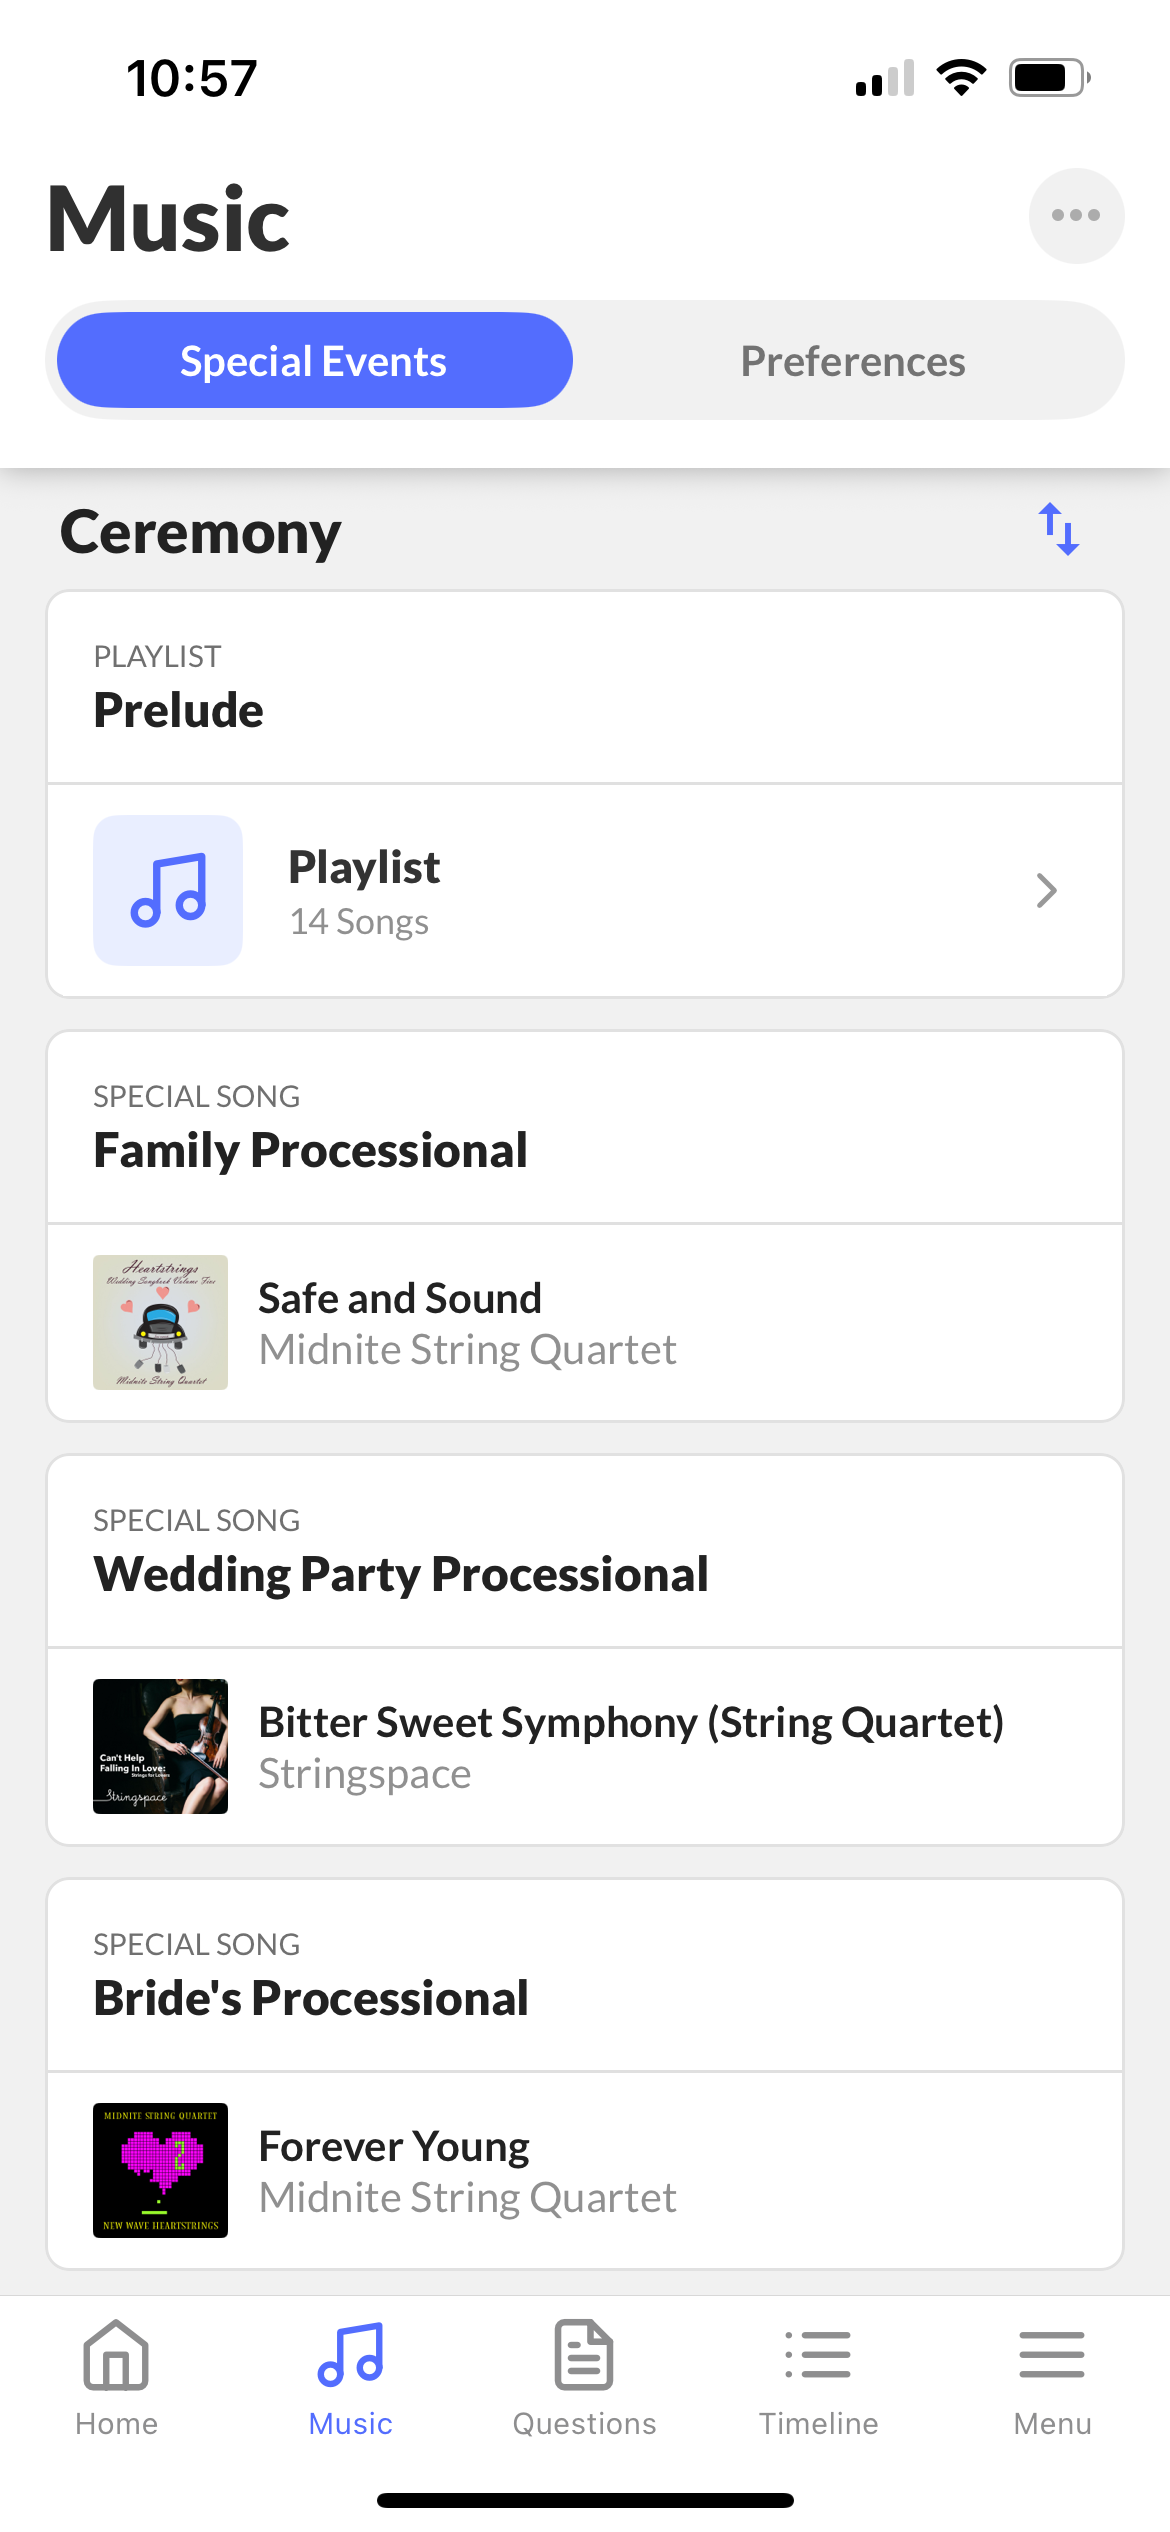1170x2532 pixels.
Task: Switch to the Special Events segment
Action: coord(314,361)
